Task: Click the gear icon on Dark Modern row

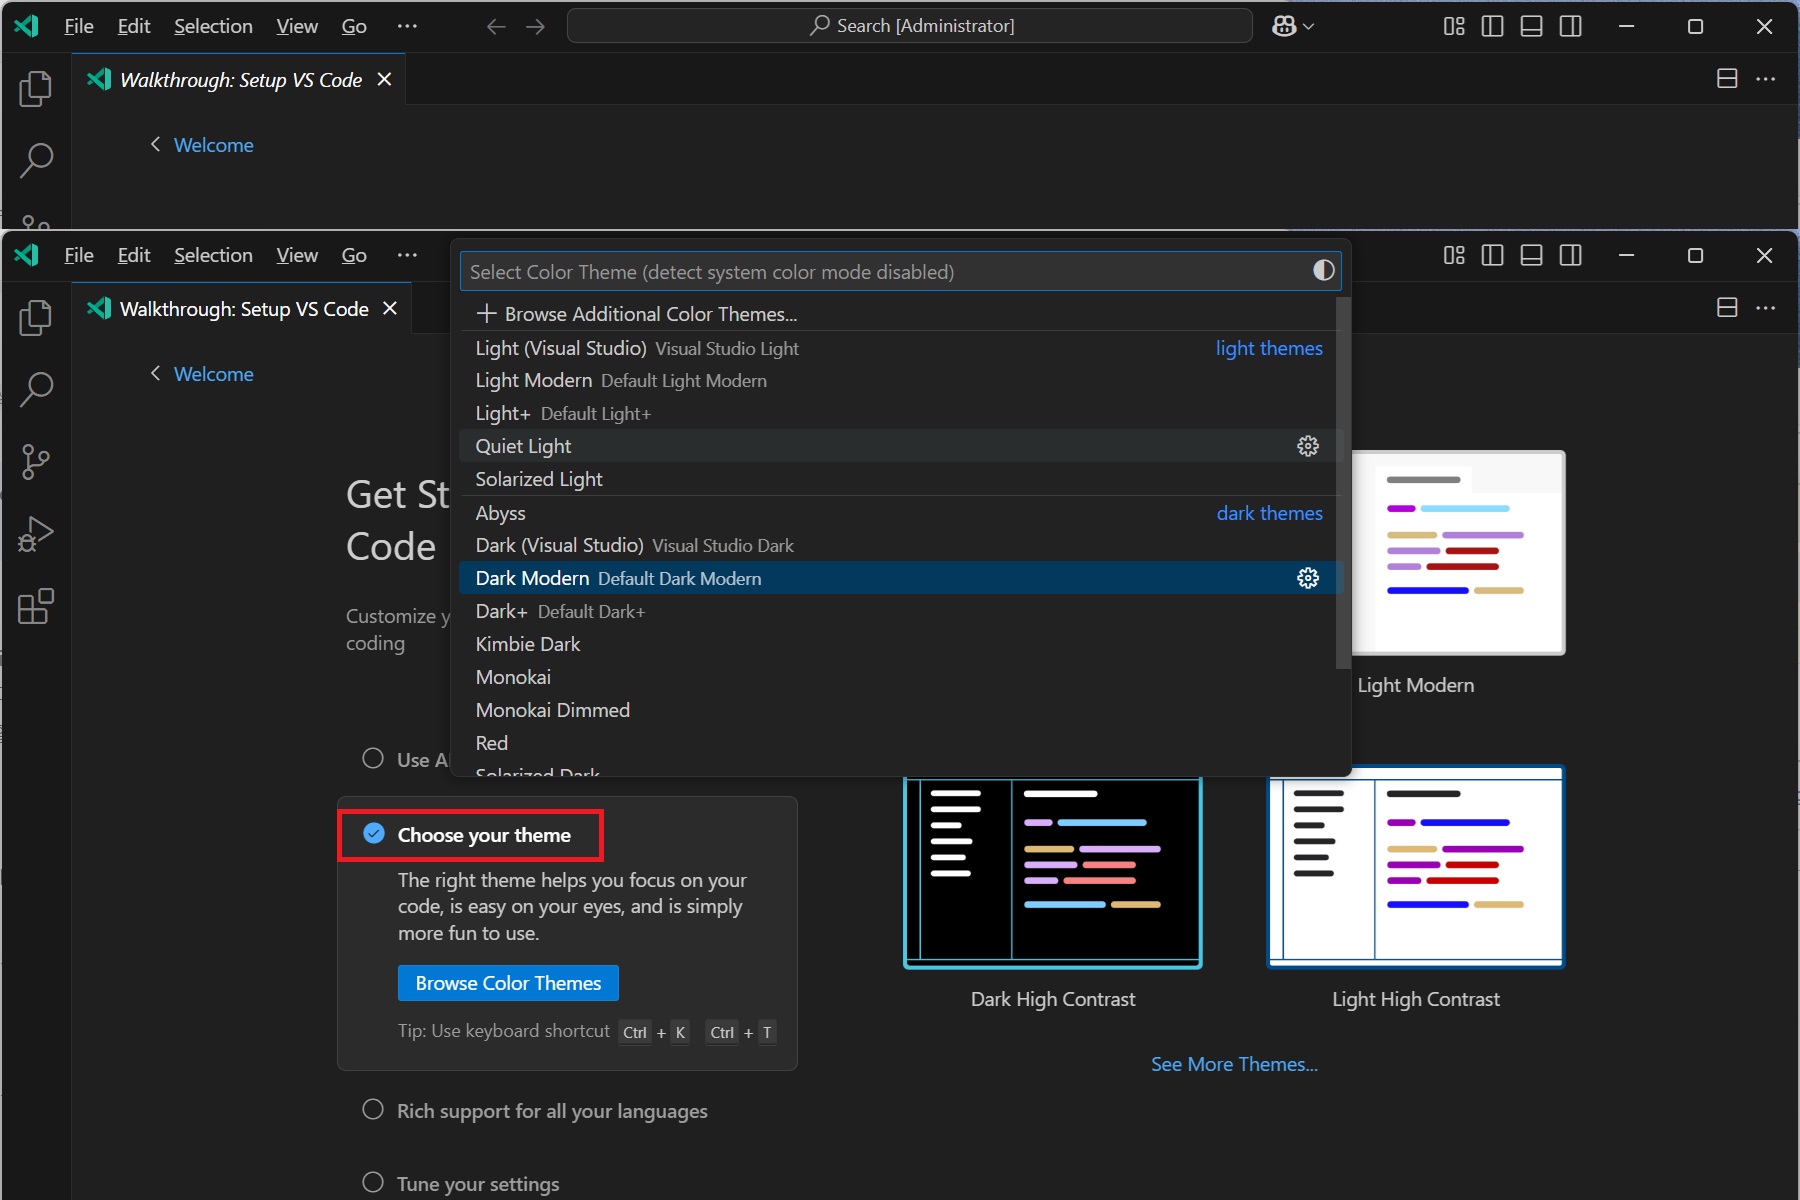Action: pyautogui.click(x=1307, y=578)
